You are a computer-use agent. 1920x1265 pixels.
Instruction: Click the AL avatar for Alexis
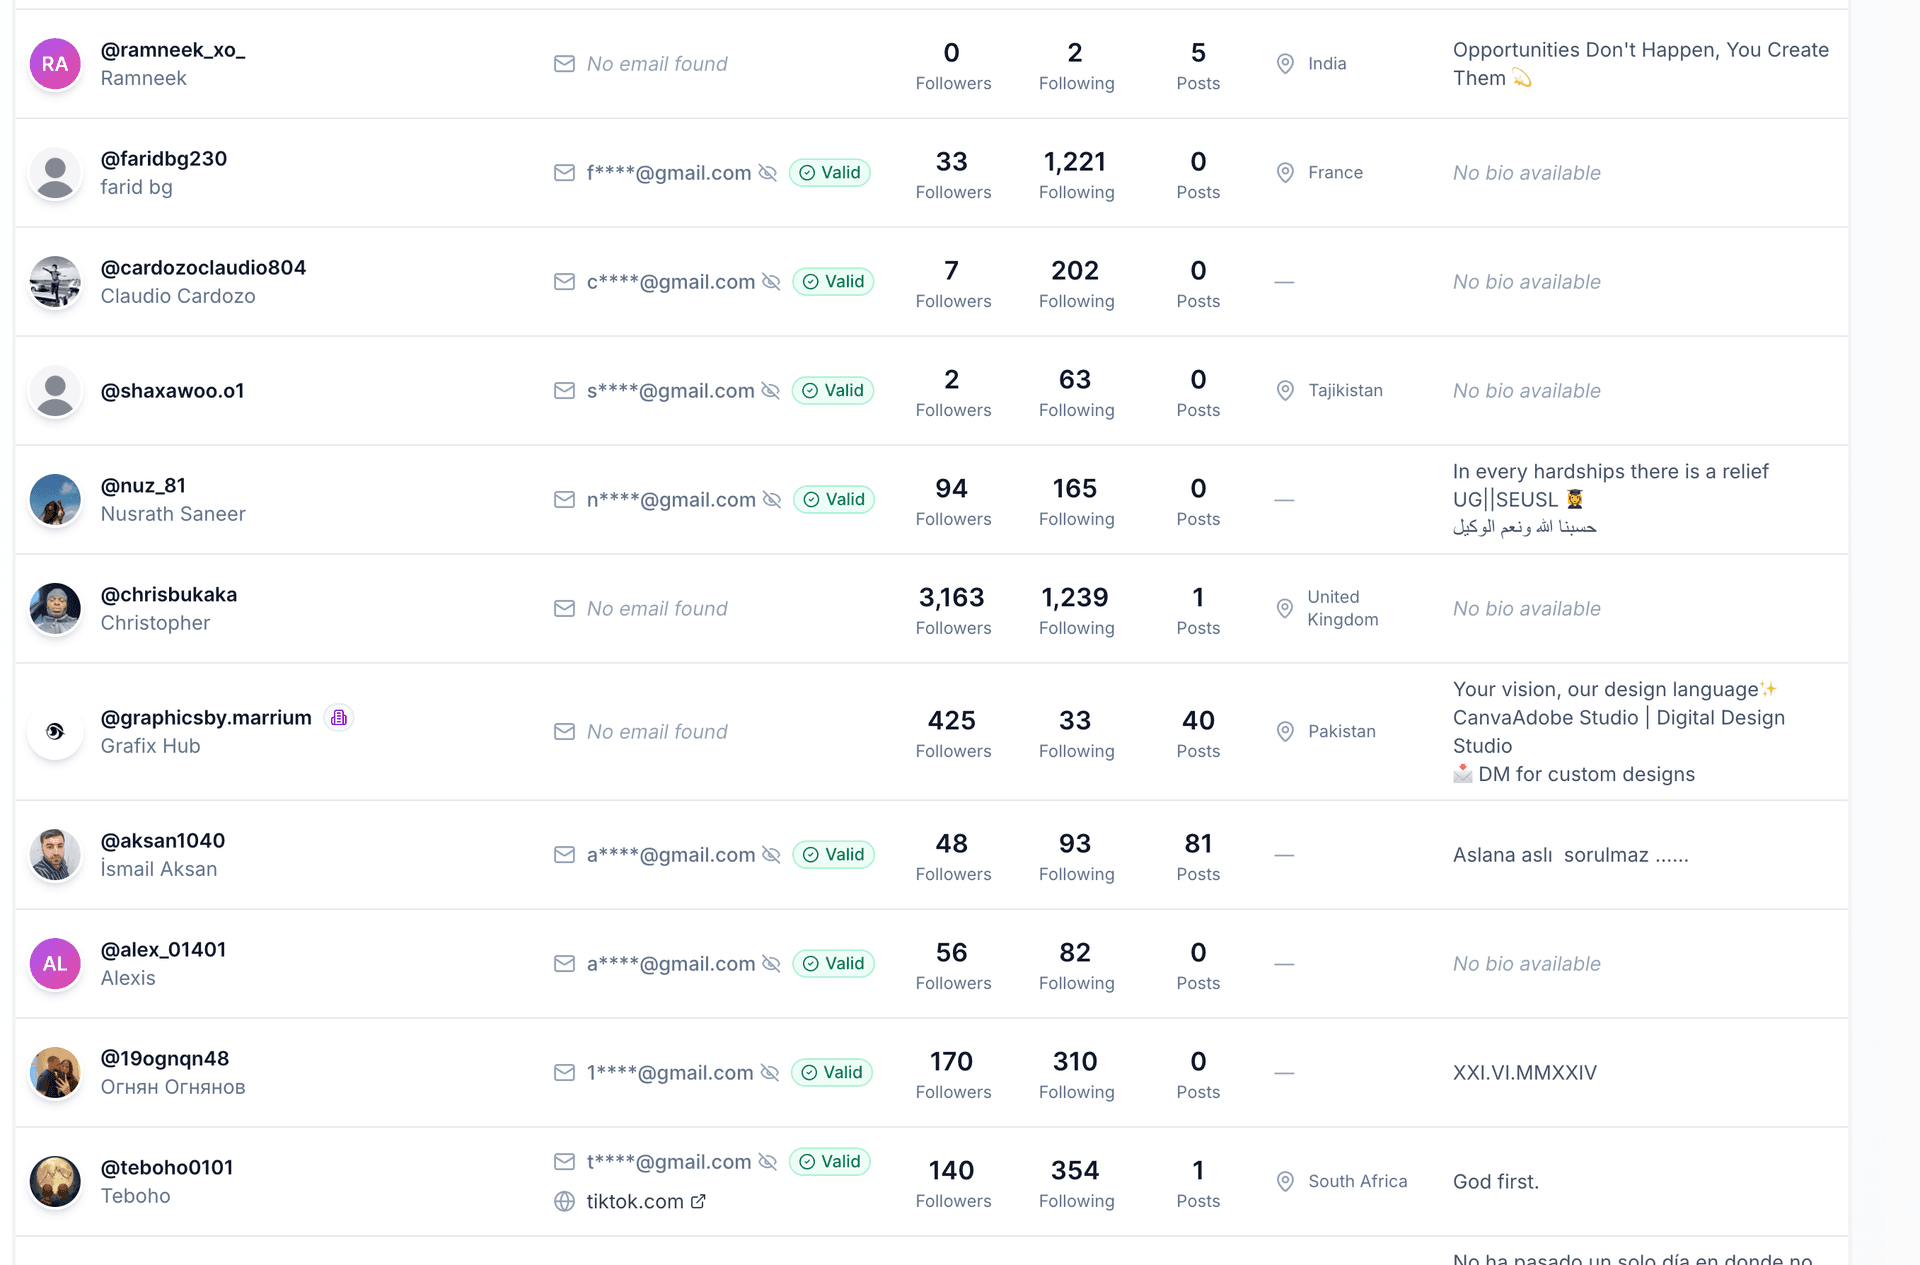tap(55, 964)
